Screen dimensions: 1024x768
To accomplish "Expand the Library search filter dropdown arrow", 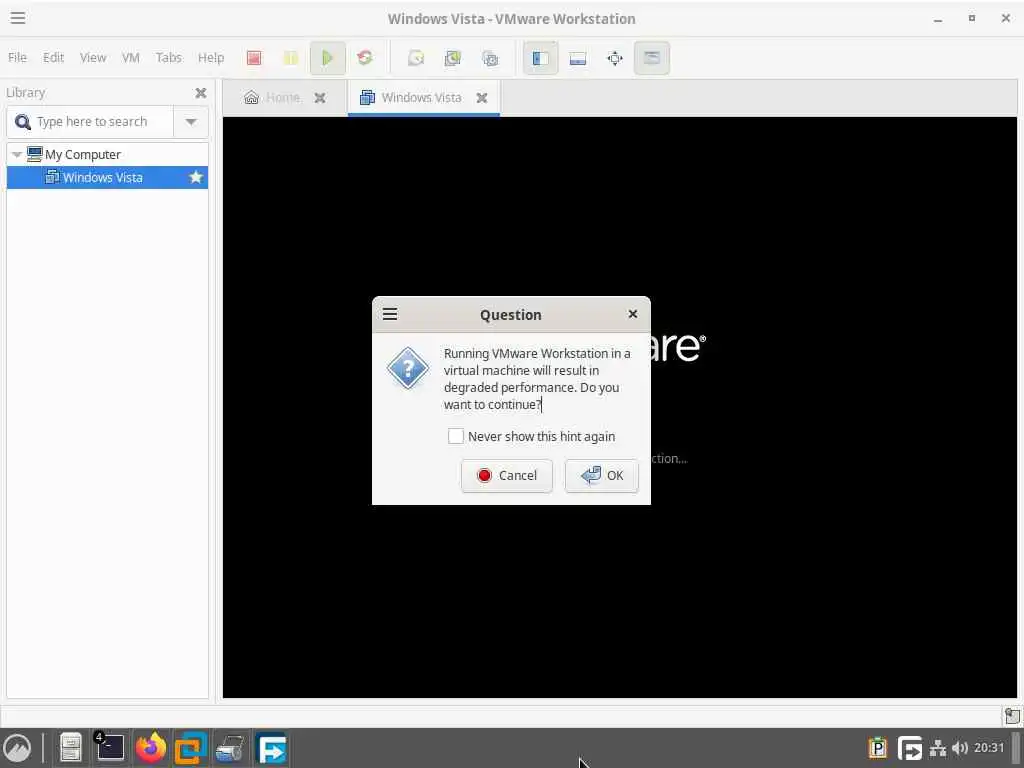I will [191, 122].
